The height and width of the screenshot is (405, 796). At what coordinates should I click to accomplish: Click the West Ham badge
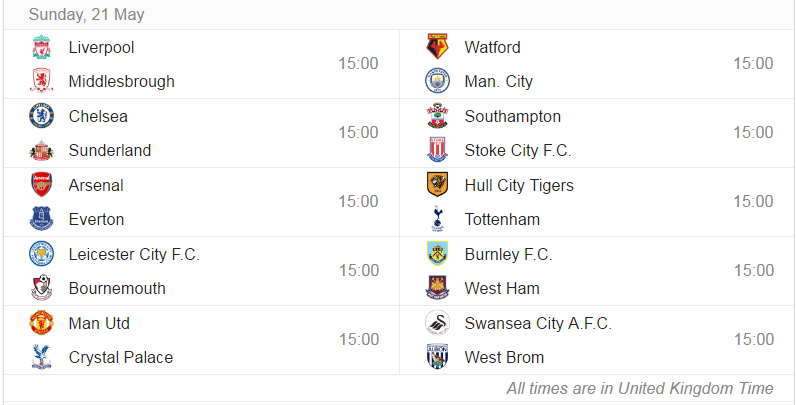coord(437,288)
